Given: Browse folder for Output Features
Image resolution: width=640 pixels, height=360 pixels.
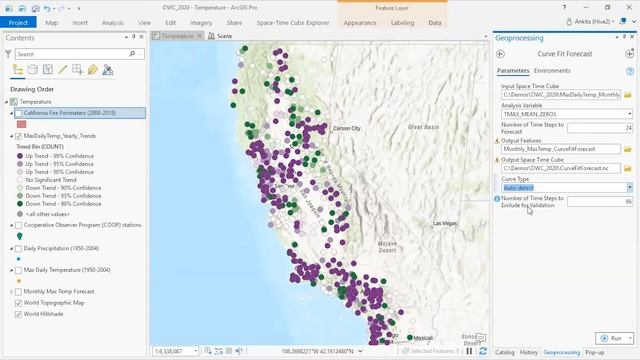Looking at the screenshot, I should coord(628,149).
